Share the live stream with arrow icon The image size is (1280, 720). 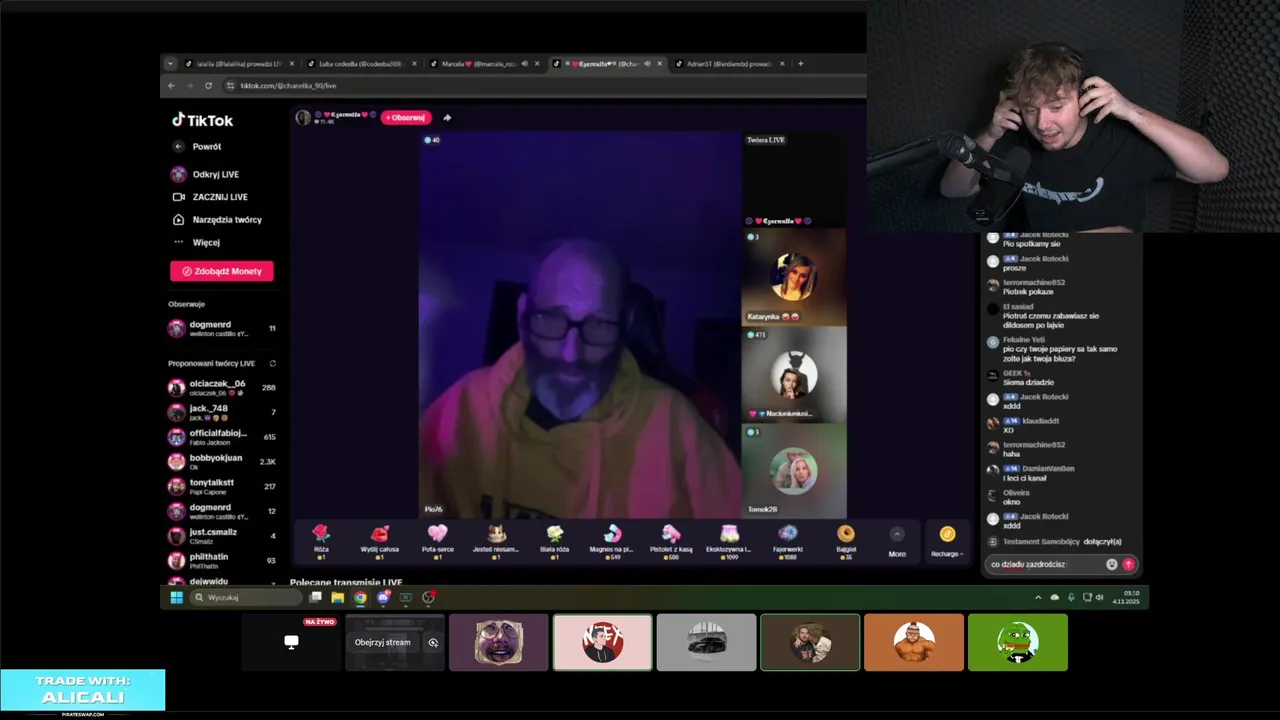pyautogui.click(x=447, y=117)
